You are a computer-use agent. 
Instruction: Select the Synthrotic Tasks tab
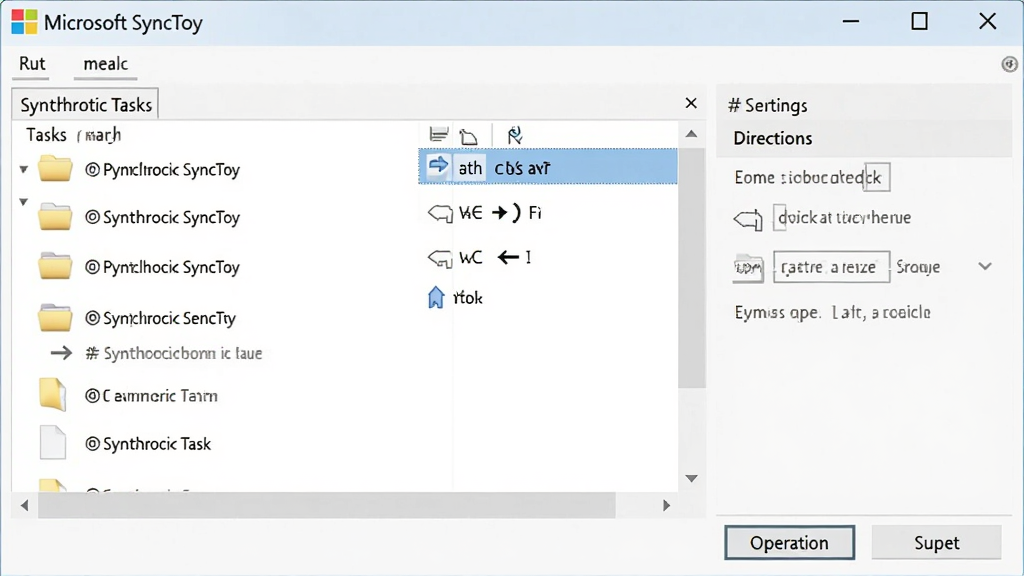86,104
